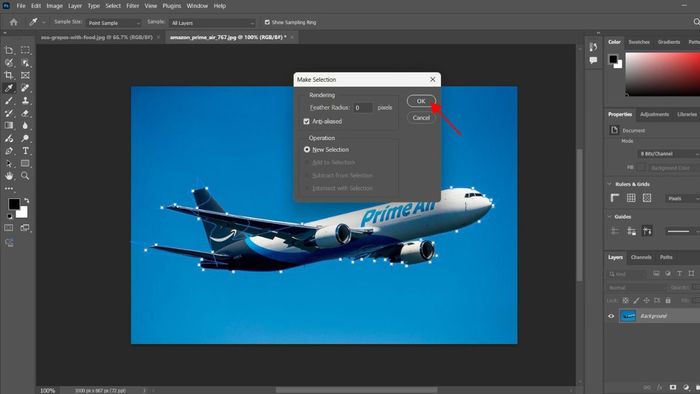
Task: Select the Hand tool
Action: click(x=9, y=176)
